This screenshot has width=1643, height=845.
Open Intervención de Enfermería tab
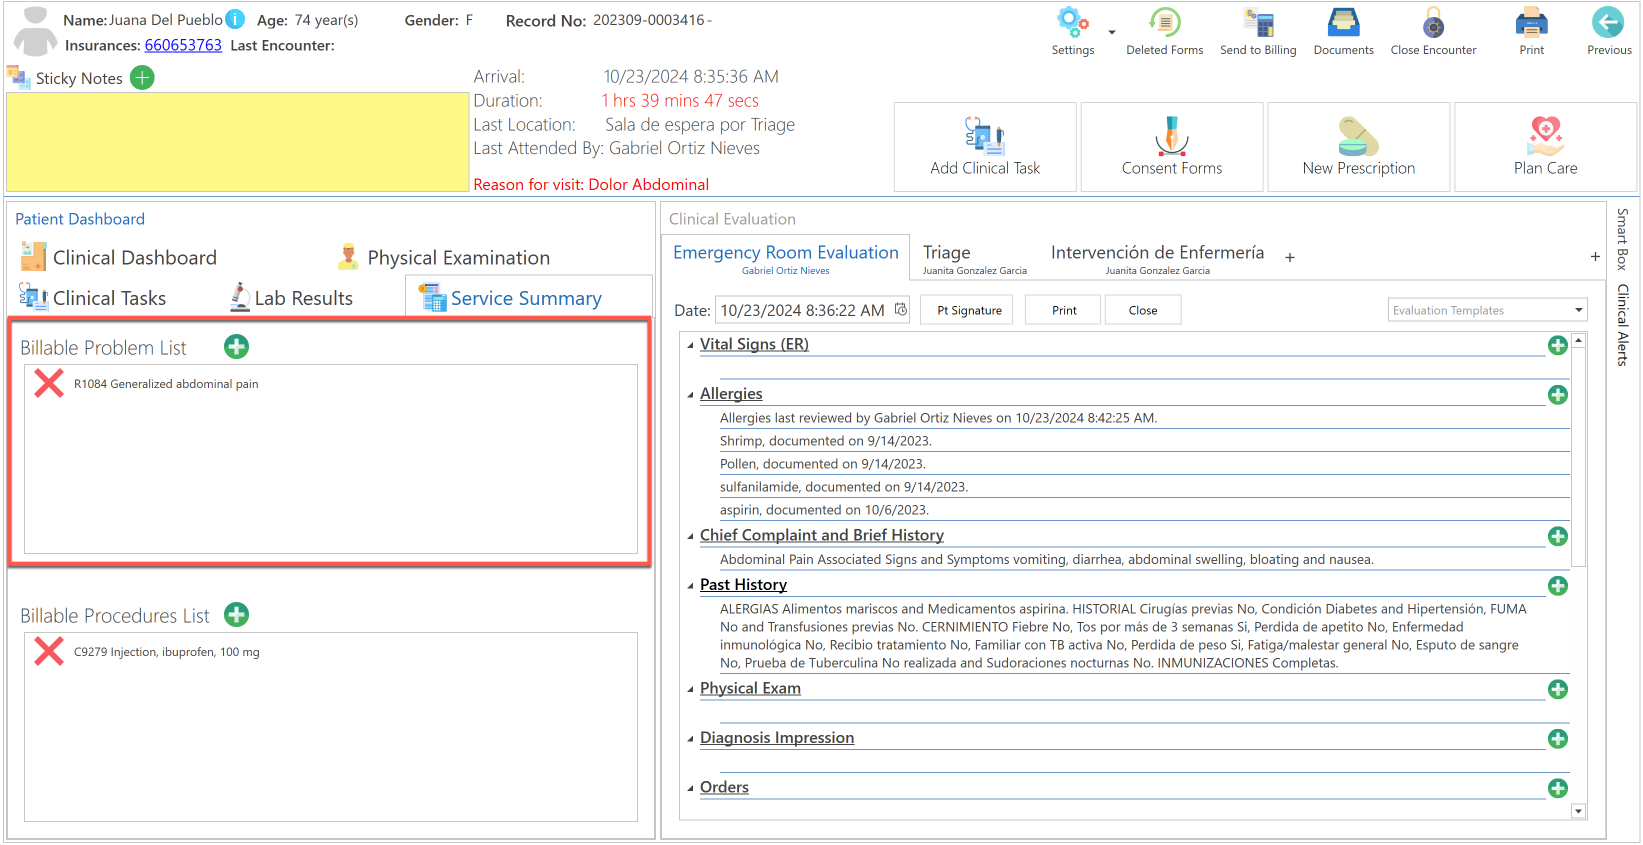tap(1157, 257)
